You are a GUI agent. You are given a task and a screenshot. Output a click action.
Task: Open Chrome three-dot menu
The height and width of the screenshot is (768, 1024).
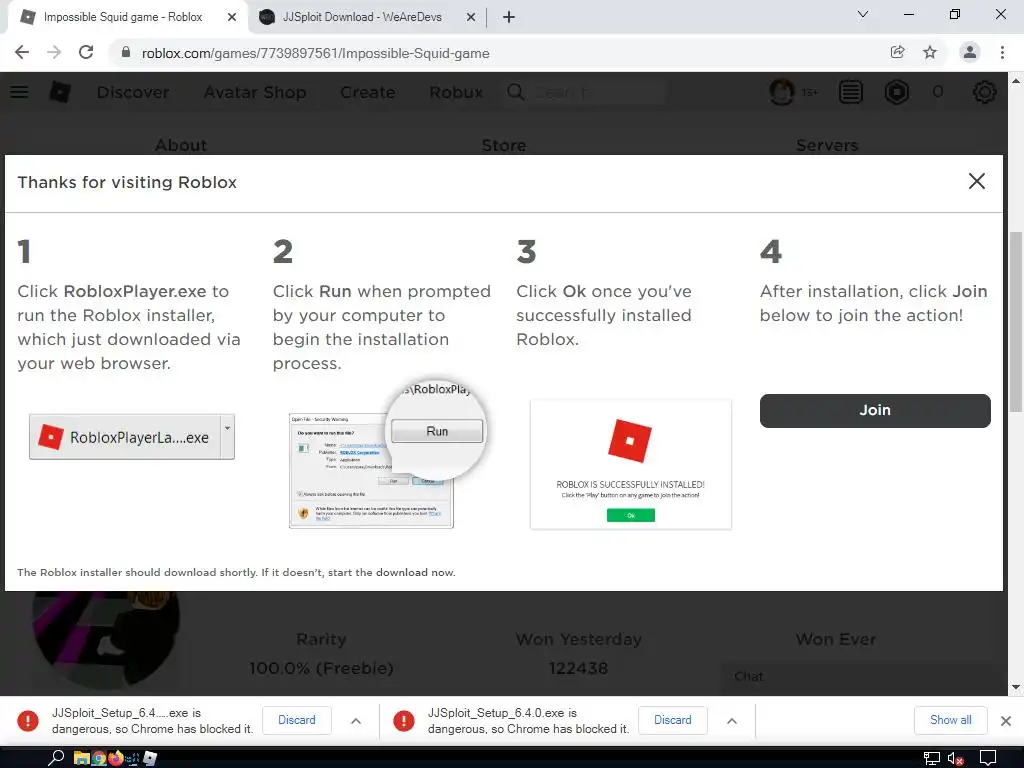pos(1002,52)
